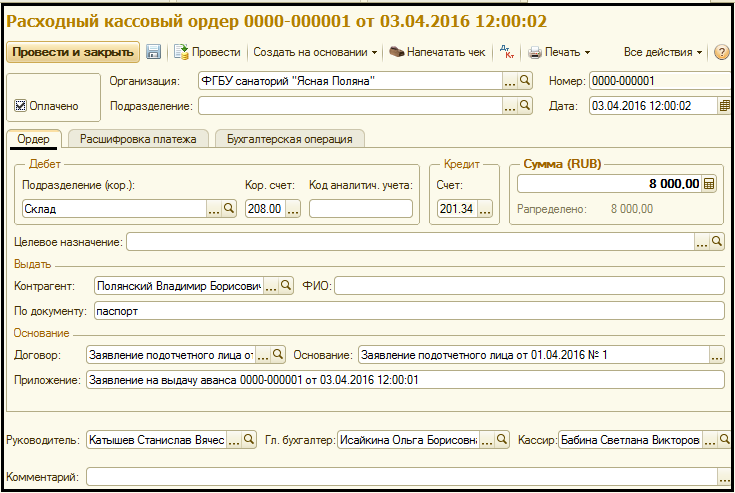
Task: Click the Приложение input field
Action: (405, 380)
